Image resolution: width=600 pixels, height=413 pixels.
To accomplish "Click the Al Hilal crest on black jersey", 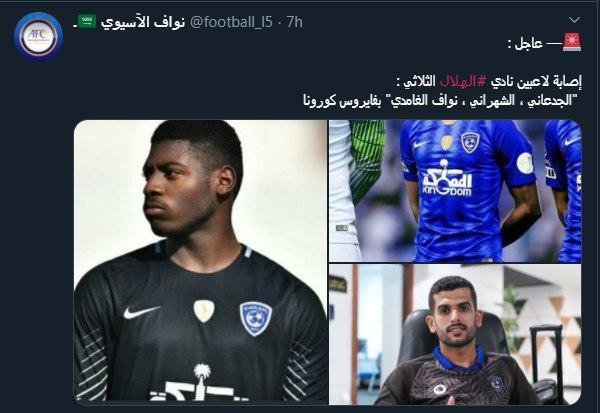I will coord(255,318).
